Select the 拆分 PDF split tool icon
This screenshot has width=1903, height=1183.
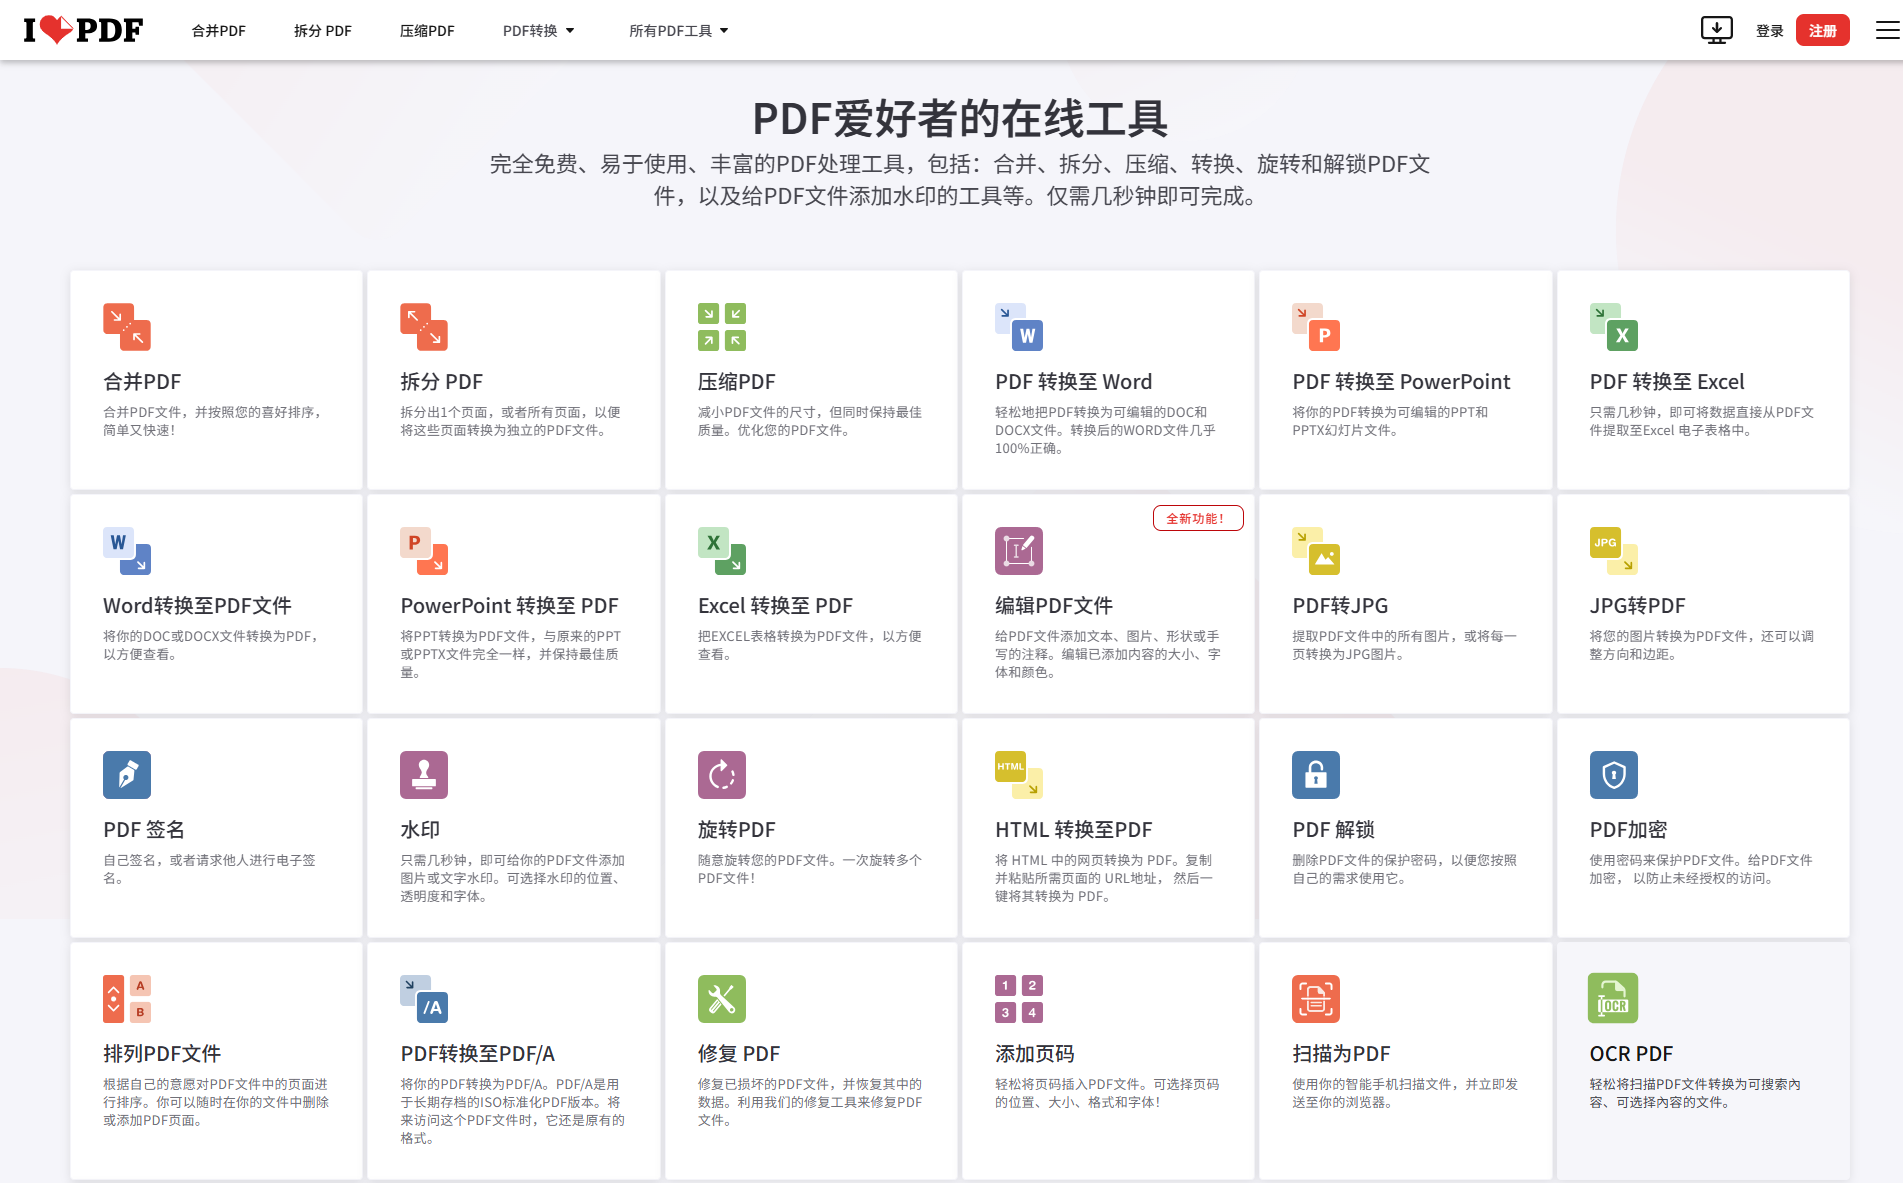click(x=423, y=327)
